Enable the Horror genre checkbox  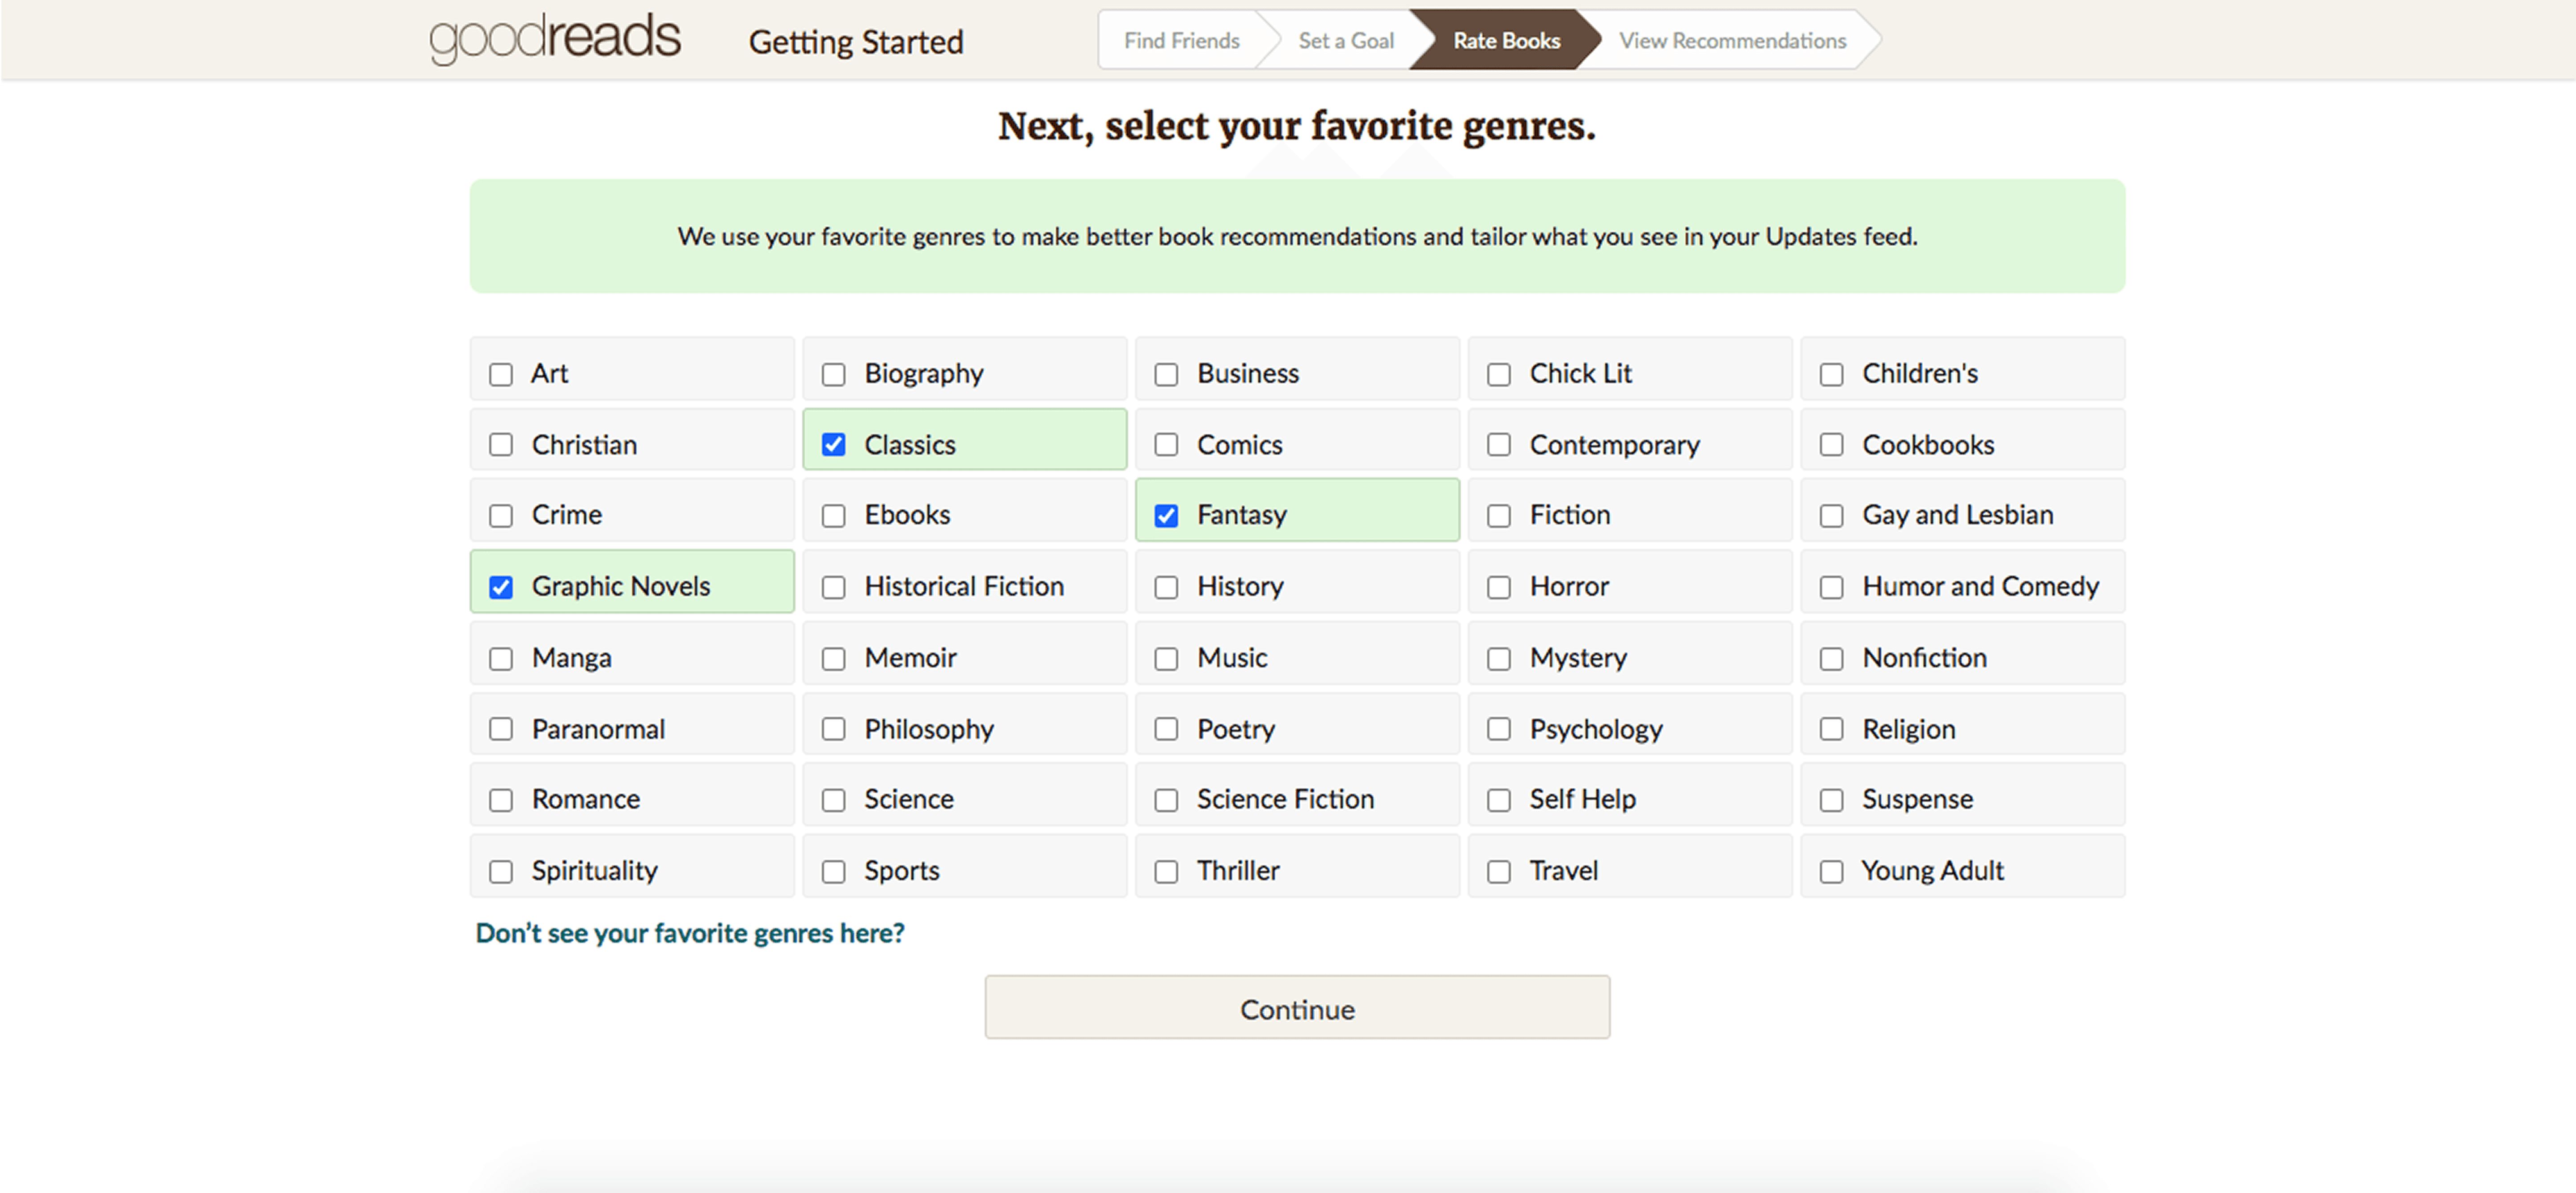(1498, 587)
